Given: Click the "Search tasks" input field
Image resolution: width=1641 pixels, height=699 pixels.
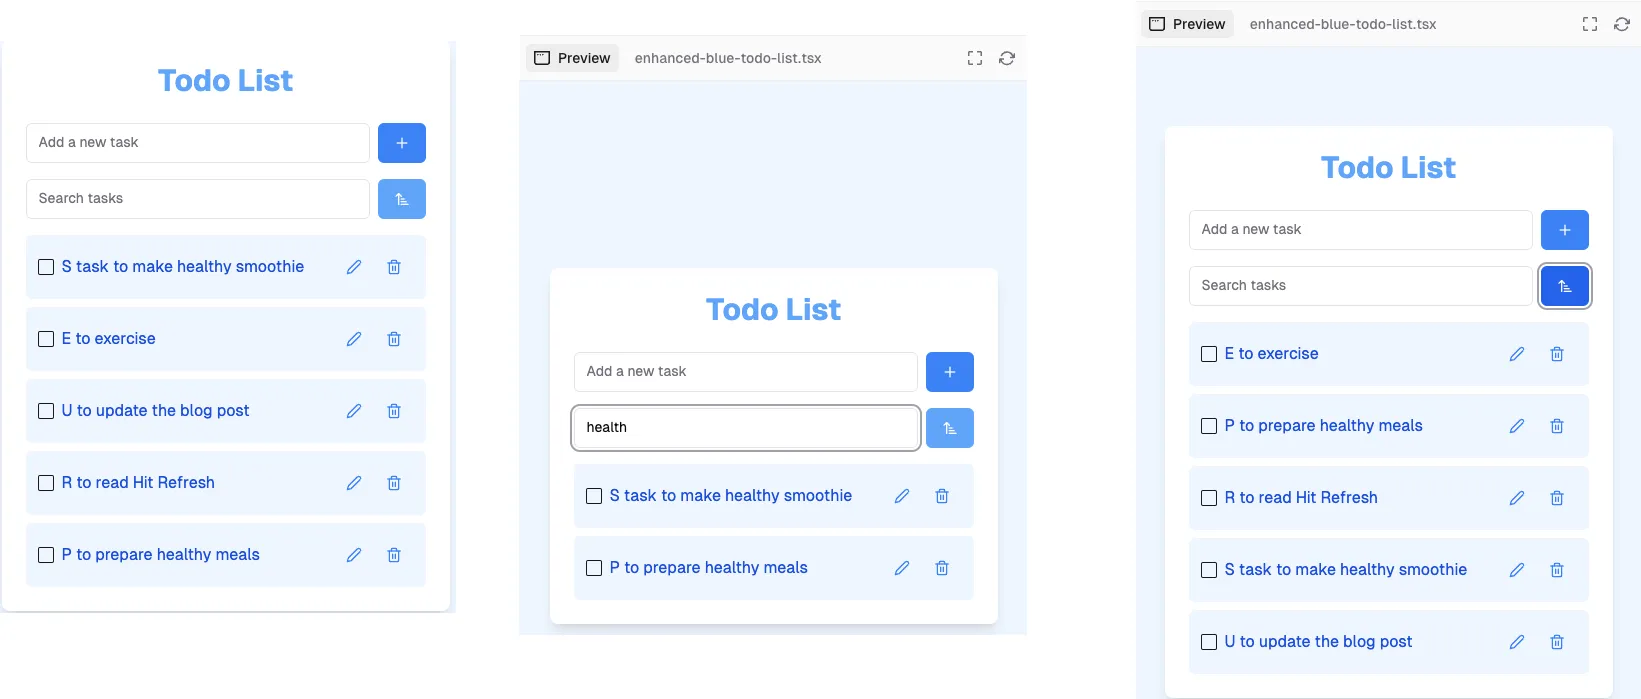Looking at the screenshot, I should (x=197, y=198).
